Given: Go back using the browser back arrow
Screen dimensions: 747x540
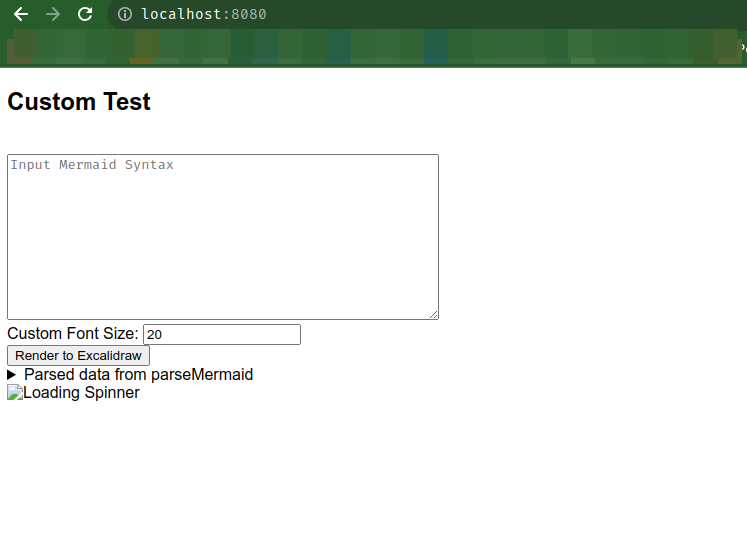Looking at the screenshot, I should pos(21,14).
